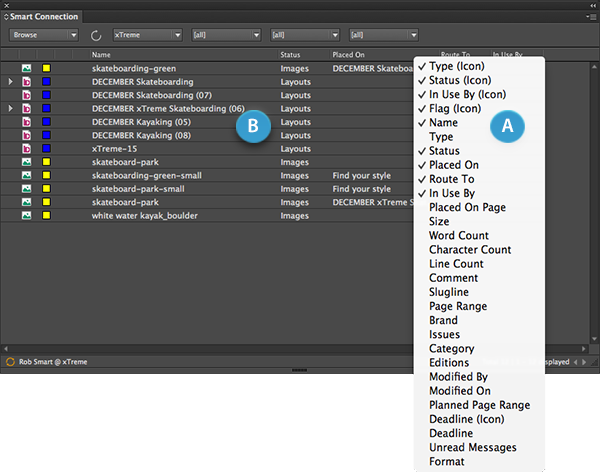Select Modified On menu entry
Image resolution: width=600 pixels, height=472 pixels.
coord(479,391)
